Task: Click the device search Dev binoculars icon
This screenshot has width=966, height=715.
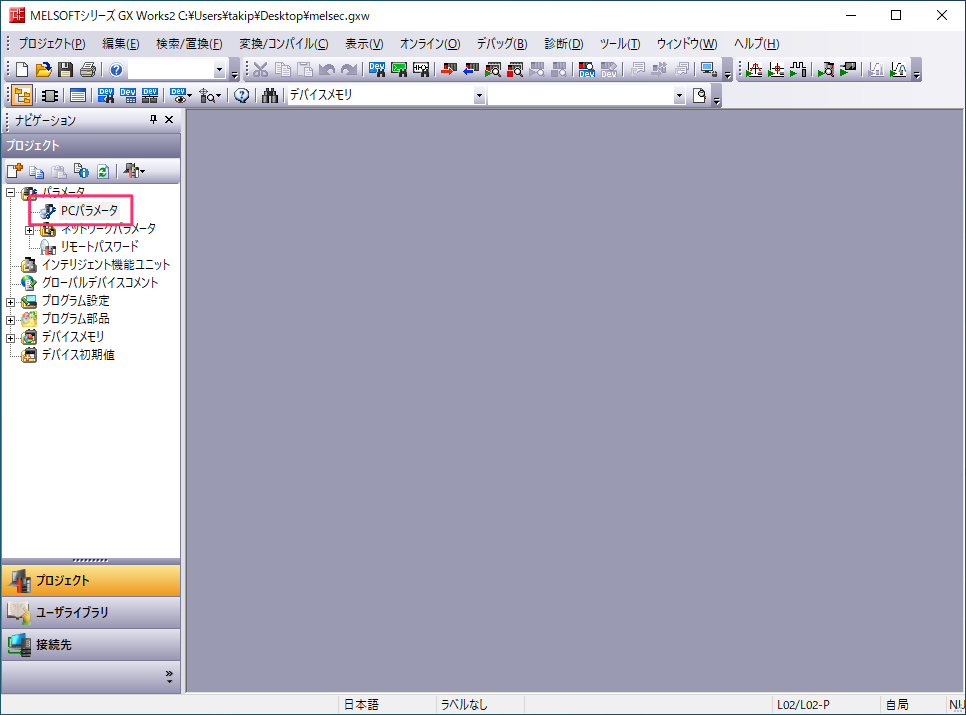Action: click(376, 70)
